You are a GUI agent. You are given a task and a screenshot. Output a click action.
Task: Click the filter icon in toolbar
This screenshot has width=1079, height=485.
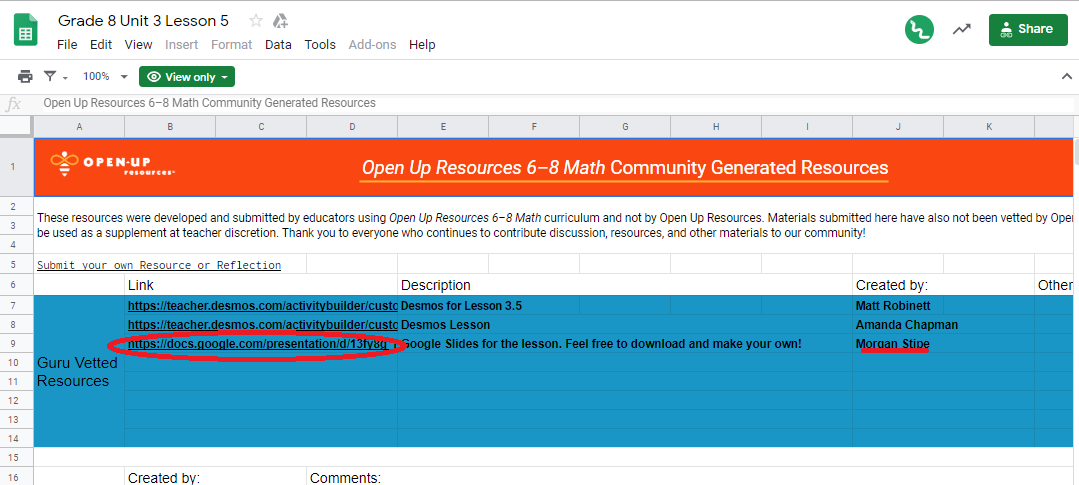50,76
